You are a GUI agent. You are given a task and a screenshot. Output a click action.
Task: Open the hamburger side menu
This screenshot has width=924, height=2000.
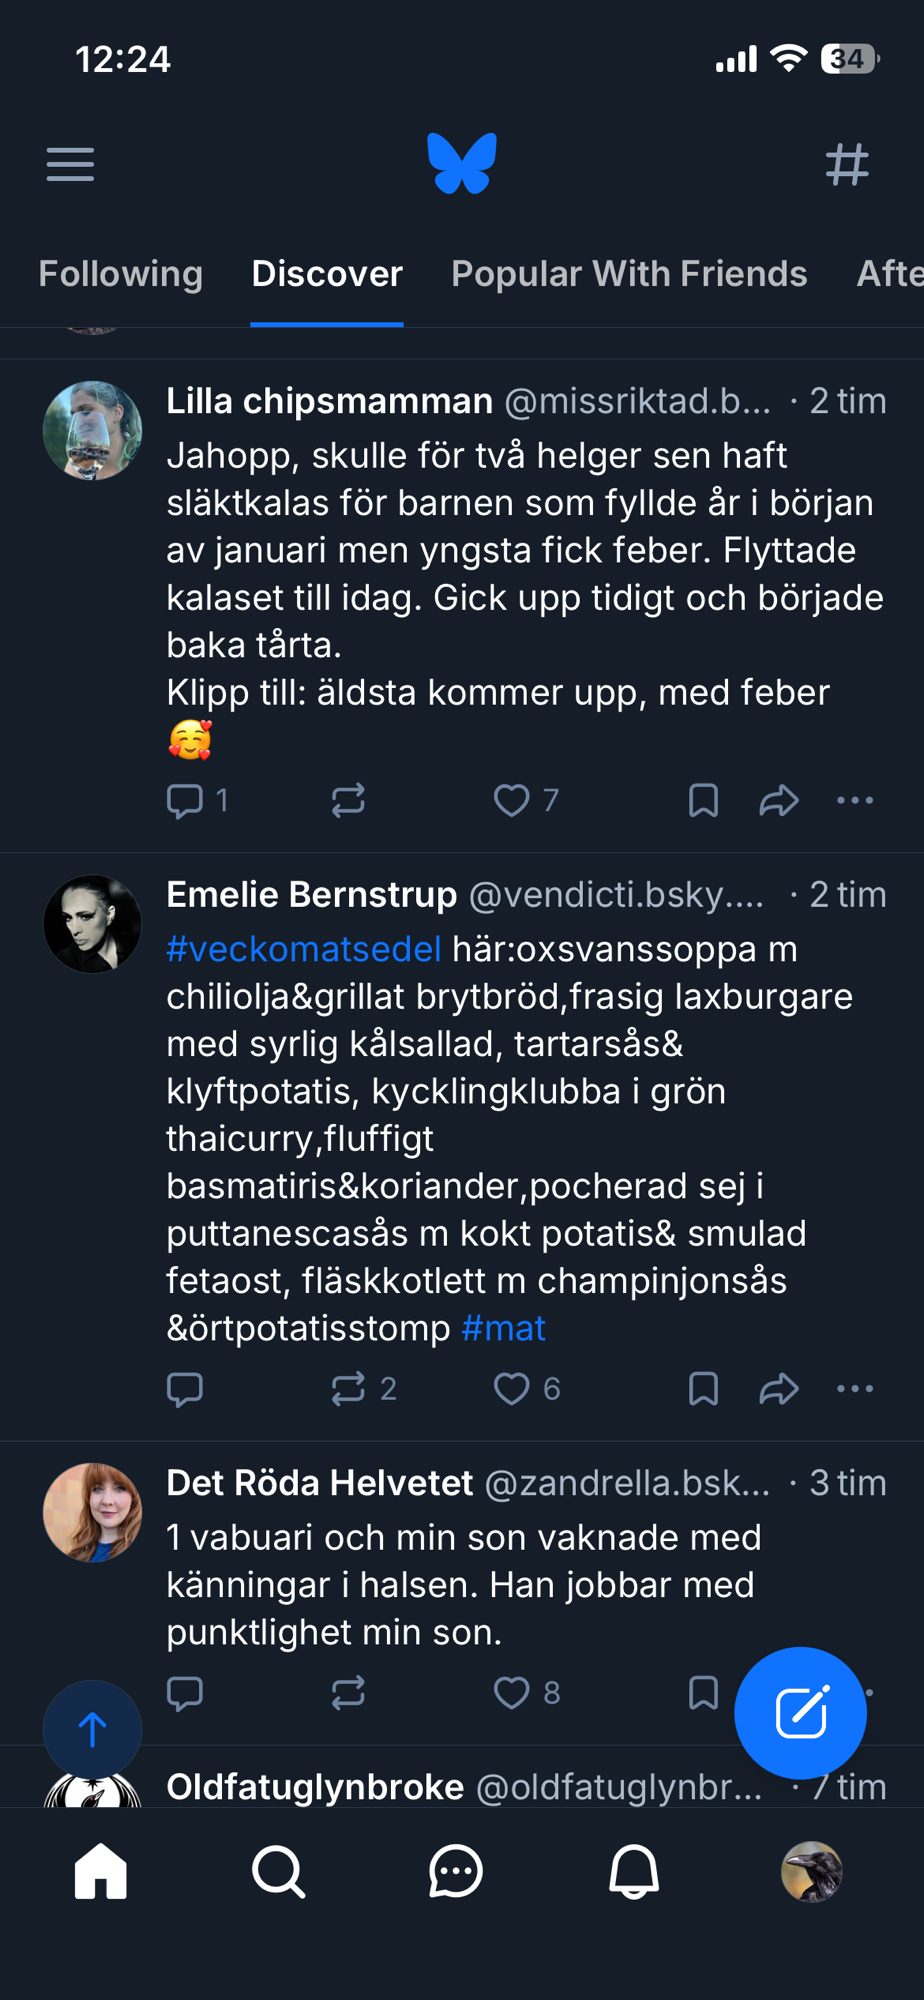point(70,164)
